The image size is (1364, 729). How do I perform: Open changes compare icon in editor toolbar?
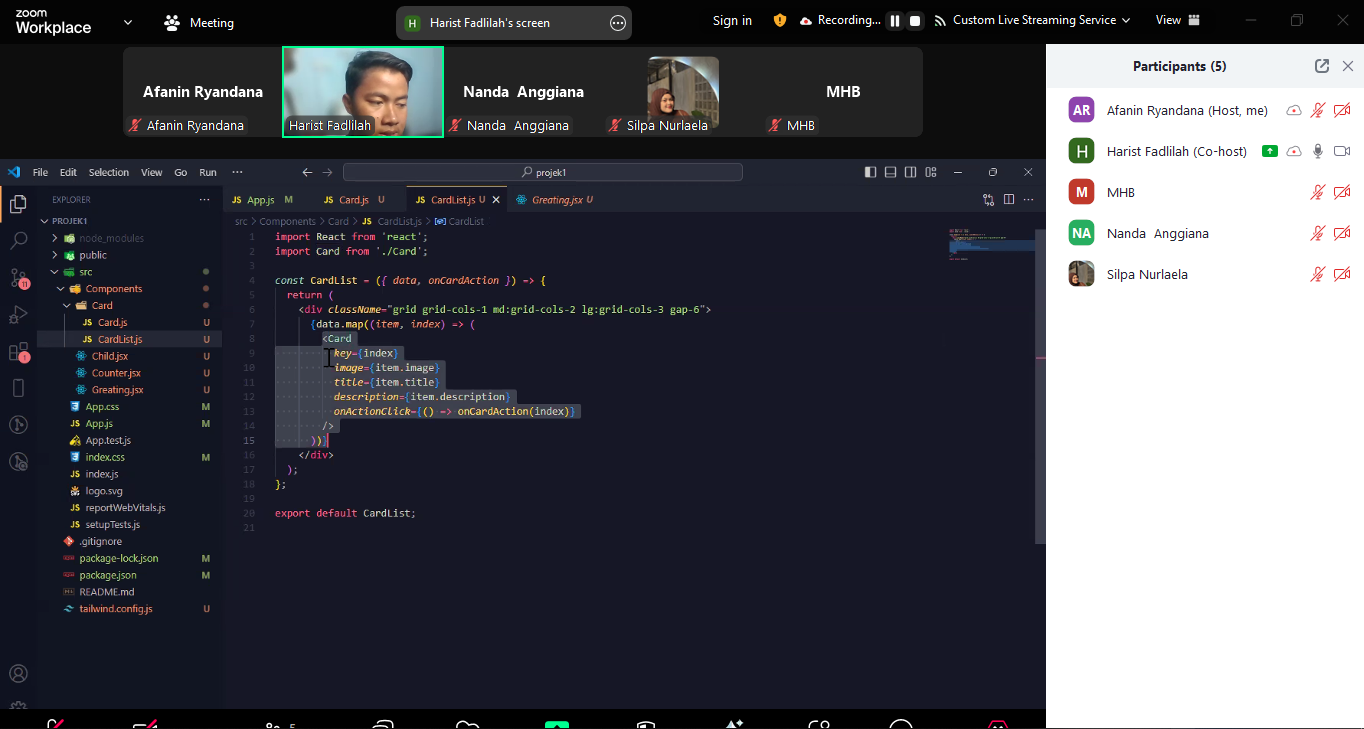pyautogui.click(x=988, y=200)
